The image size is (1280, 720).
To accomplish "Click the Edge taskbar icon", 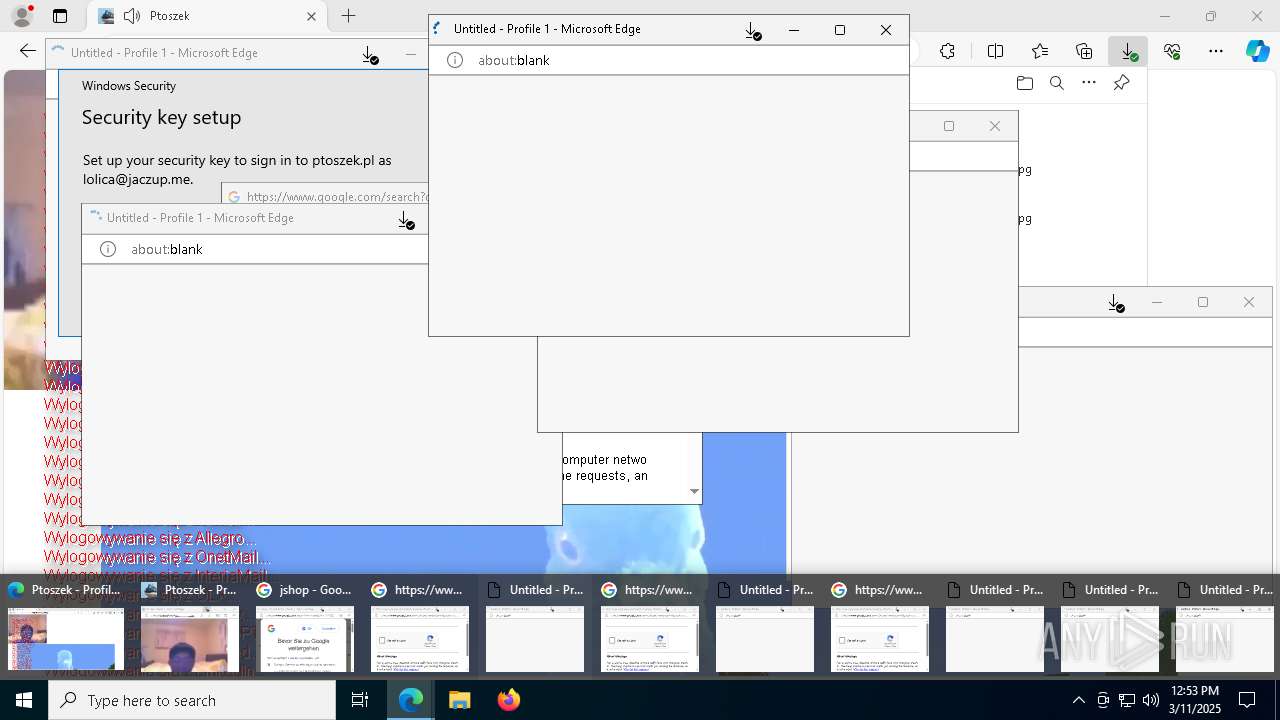I will tap(411, 700).
